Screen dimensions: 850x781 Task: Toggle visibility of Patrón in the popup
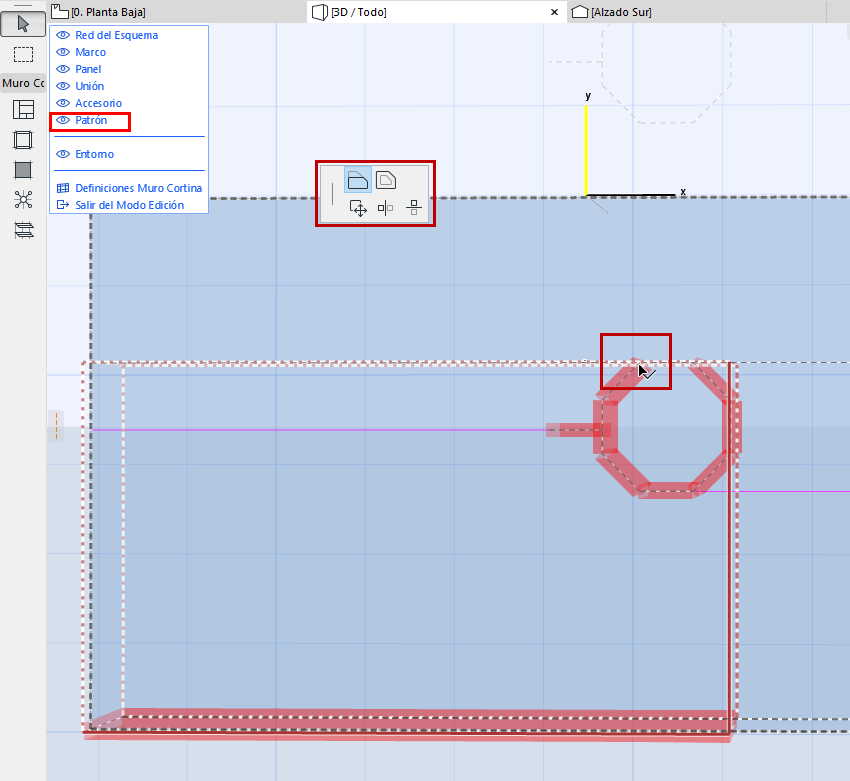coord(62,120)
